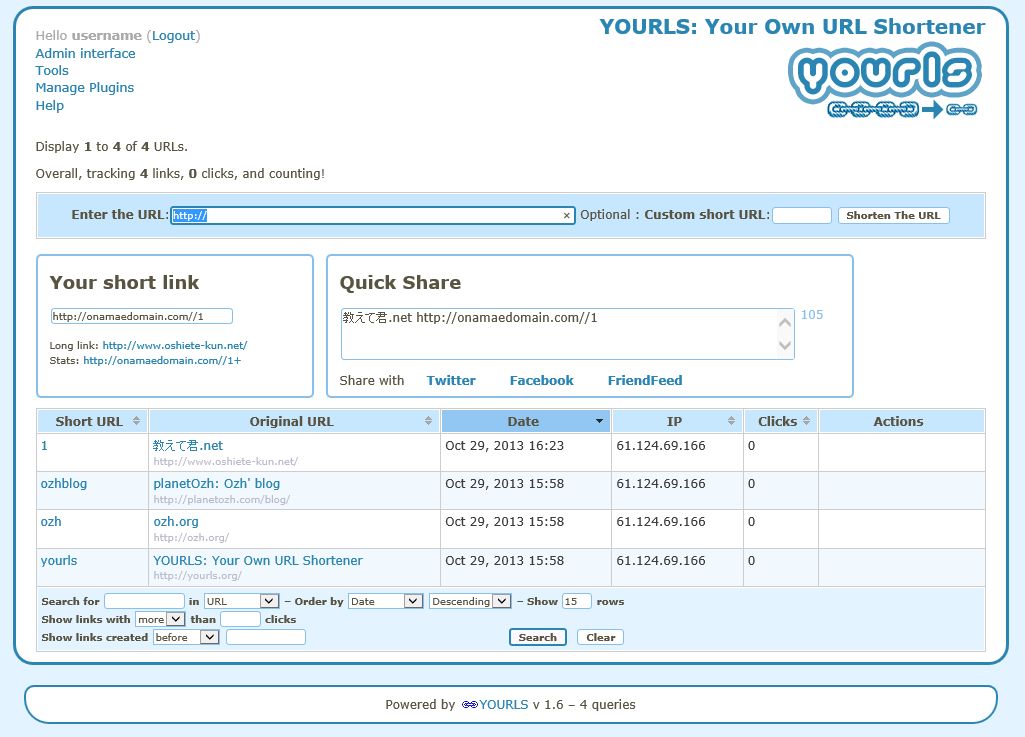Click the Shorten The URL button

click(893, 215)
